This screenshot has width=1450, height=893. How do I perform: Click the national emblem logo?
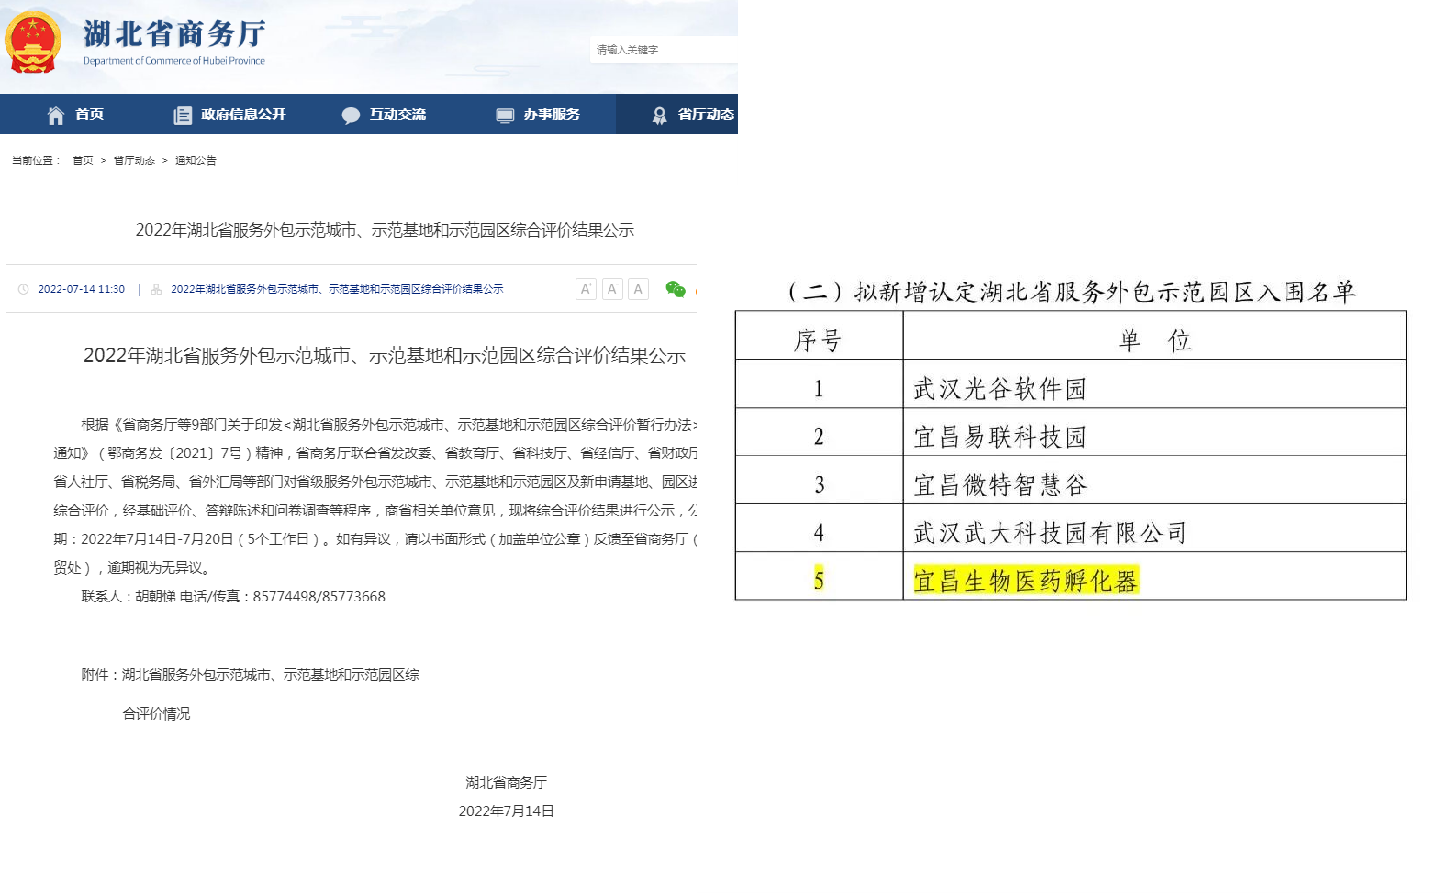click(32, 42)
